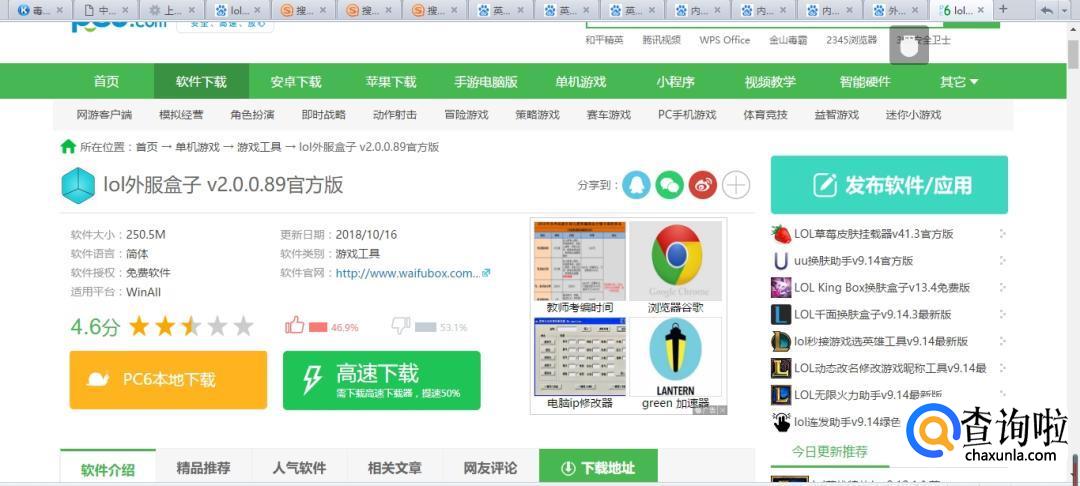Click PC6本地下载 orange button

pyautogui.click(x=168, y=380)
